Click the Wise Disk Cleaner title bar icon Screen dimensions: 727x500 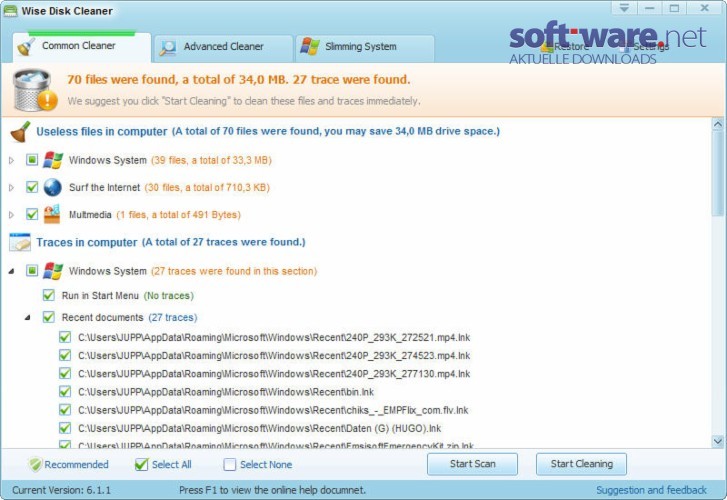coord(10,11)
